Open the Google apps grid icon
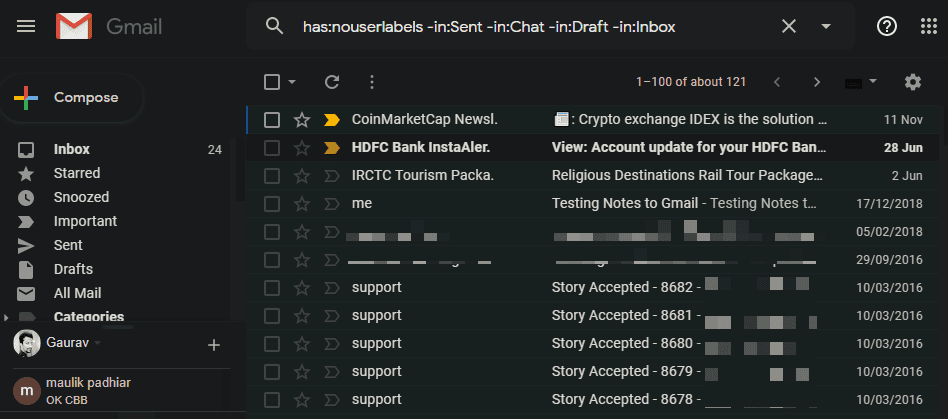The width and height of the screenshot is (948, 419). [x=927, y=26]
